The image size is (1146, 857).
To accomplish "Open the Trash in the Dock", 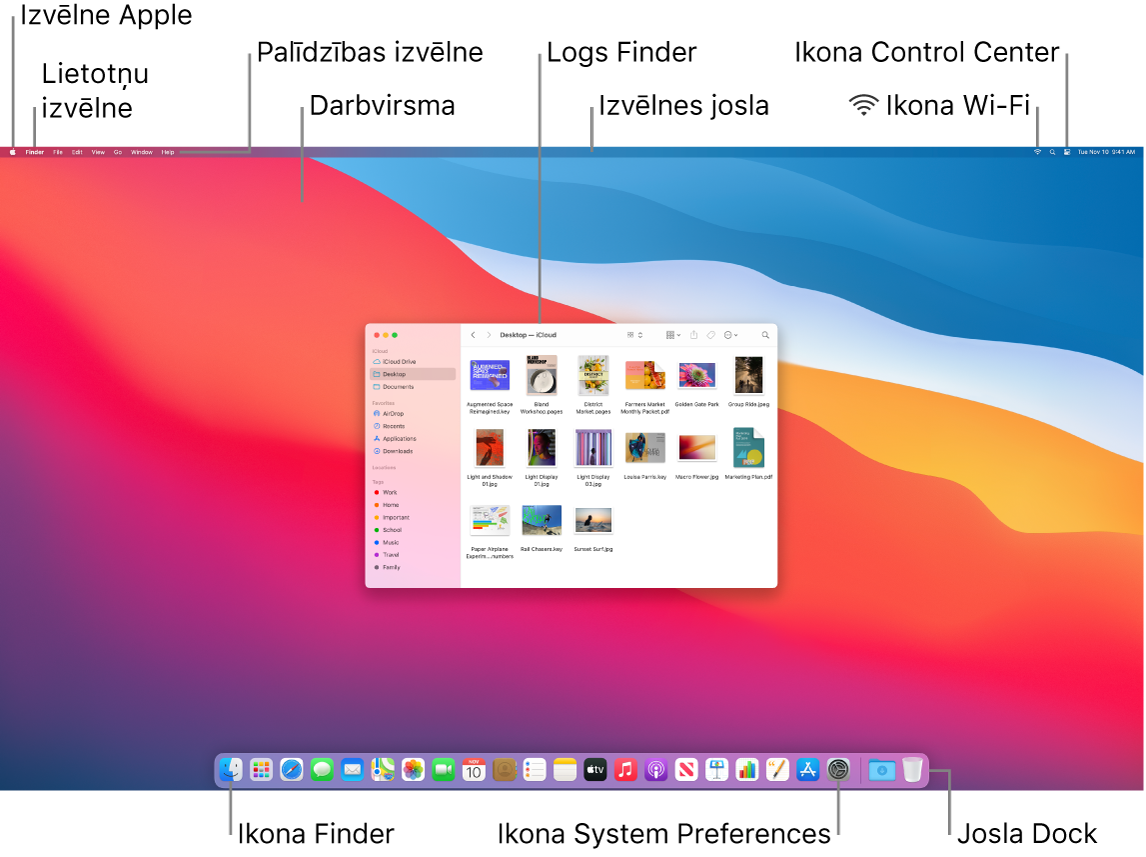I will click(x=912, y=769).
